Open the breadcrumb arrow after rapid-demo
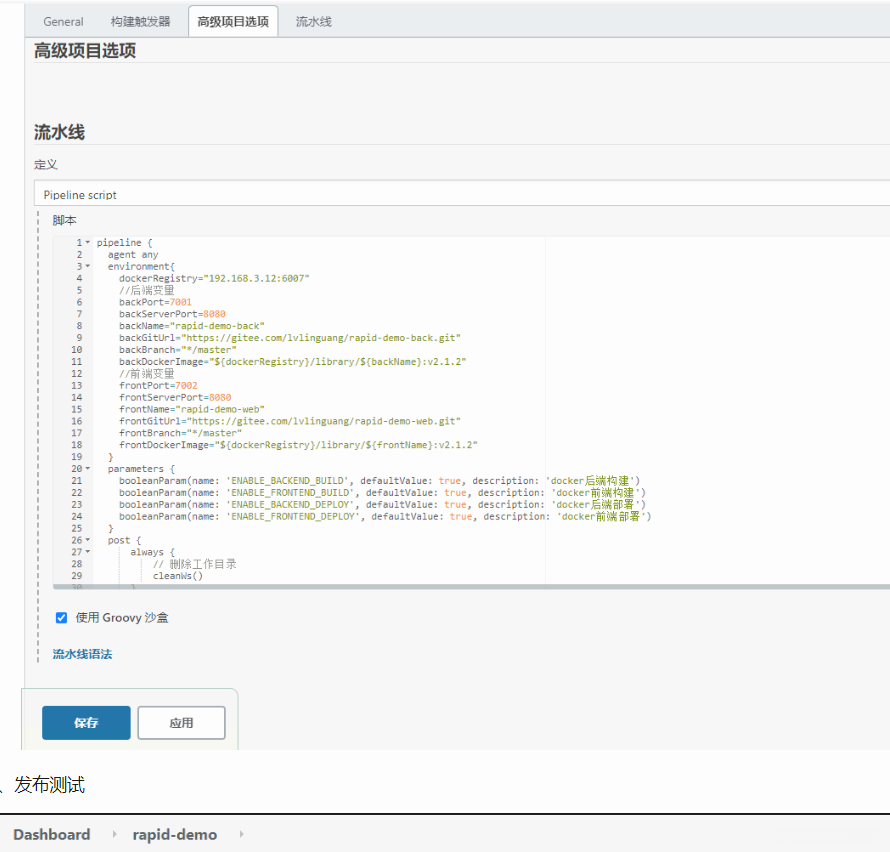This screenshot has width=890, height=852. pyautogui.click(x=242, y=834)
